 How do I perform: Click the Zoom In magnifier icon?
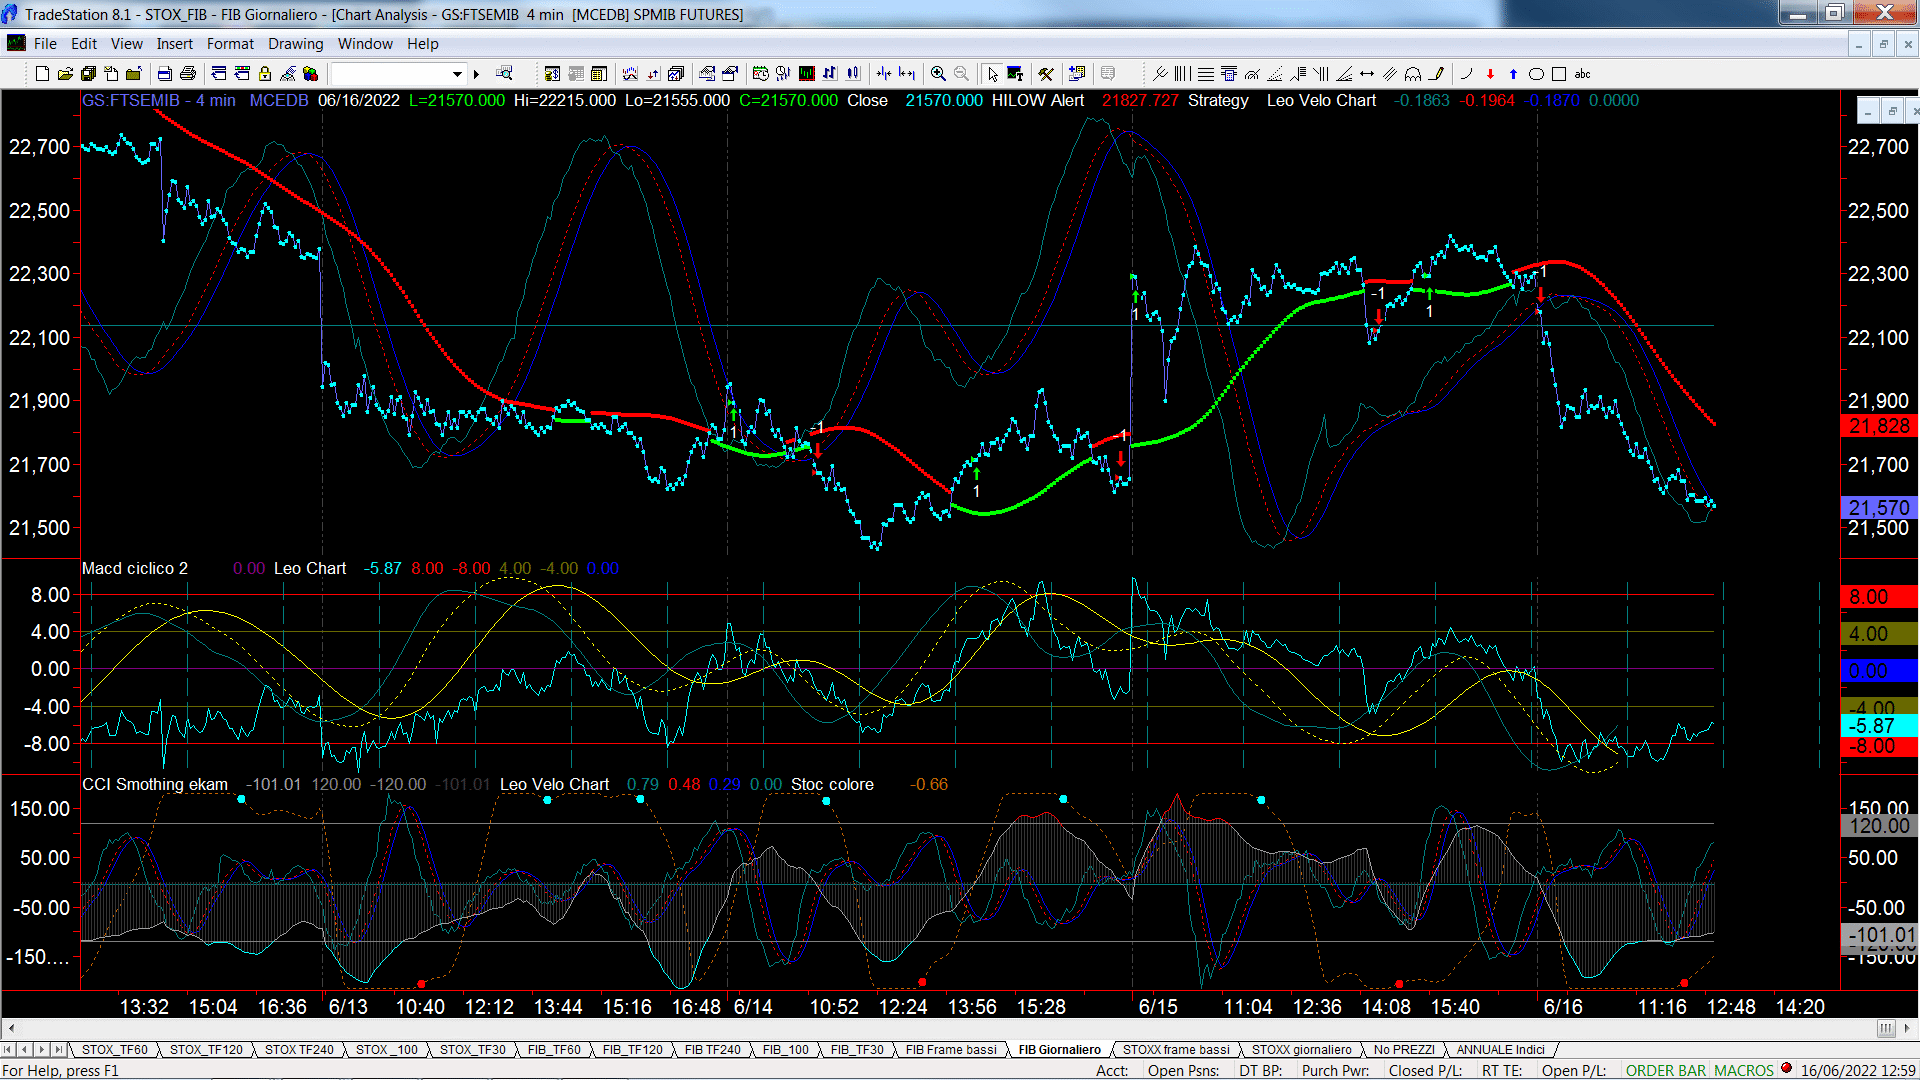point(938,74)
